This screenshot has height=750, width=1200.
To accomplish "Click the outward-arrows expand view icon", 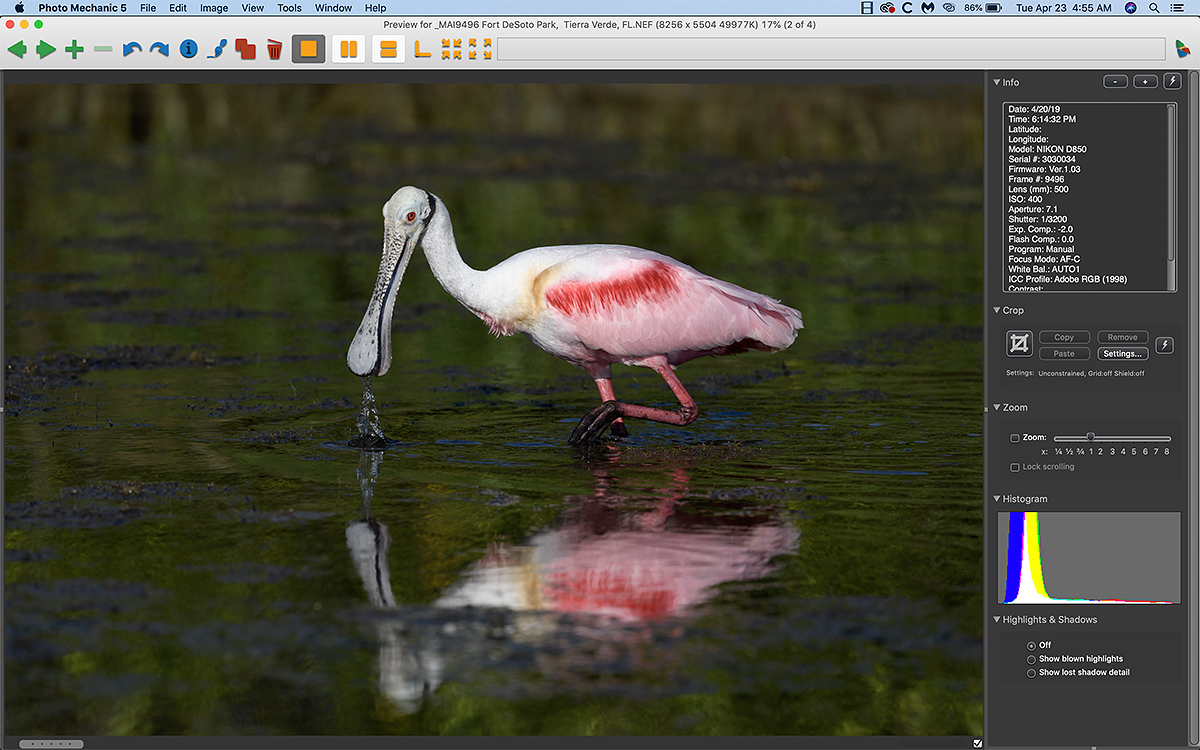I will click(480, 49).
